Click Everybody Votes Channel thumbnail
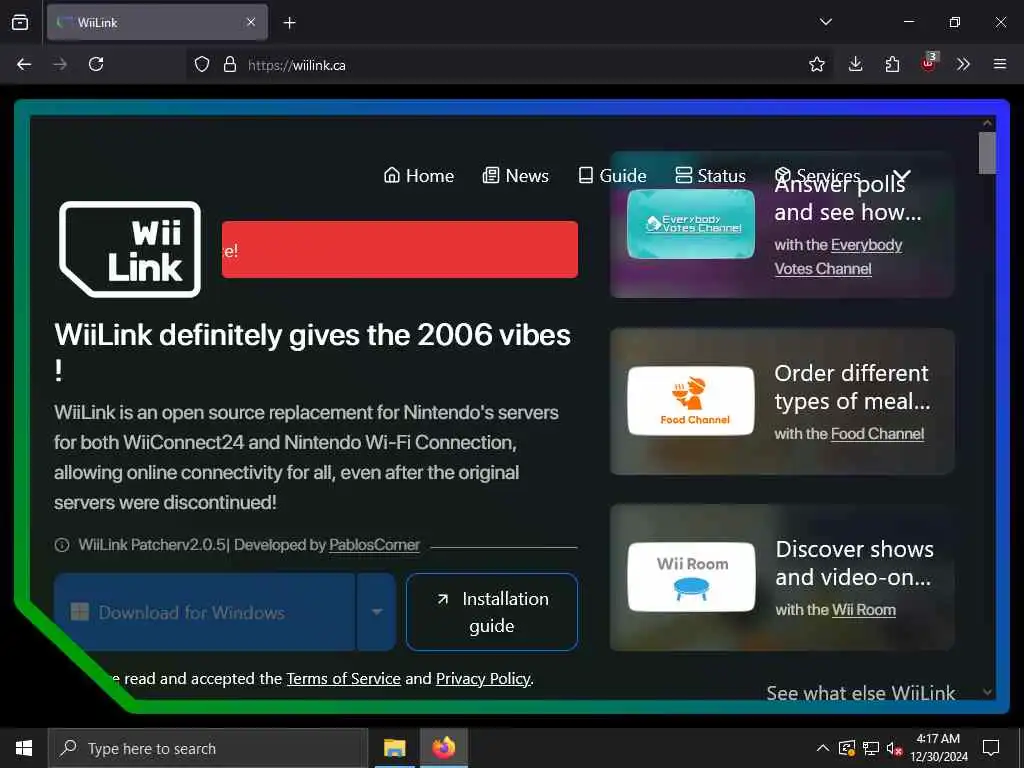This screenshot has height=768, width=1024. pos(691,224)
